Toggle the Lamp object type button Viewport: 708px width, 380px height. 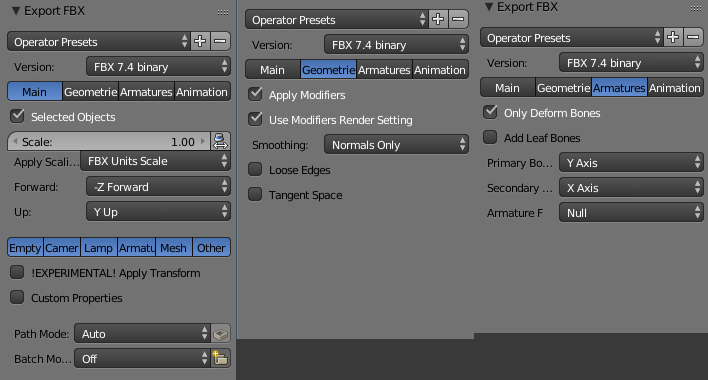point(98,248)
